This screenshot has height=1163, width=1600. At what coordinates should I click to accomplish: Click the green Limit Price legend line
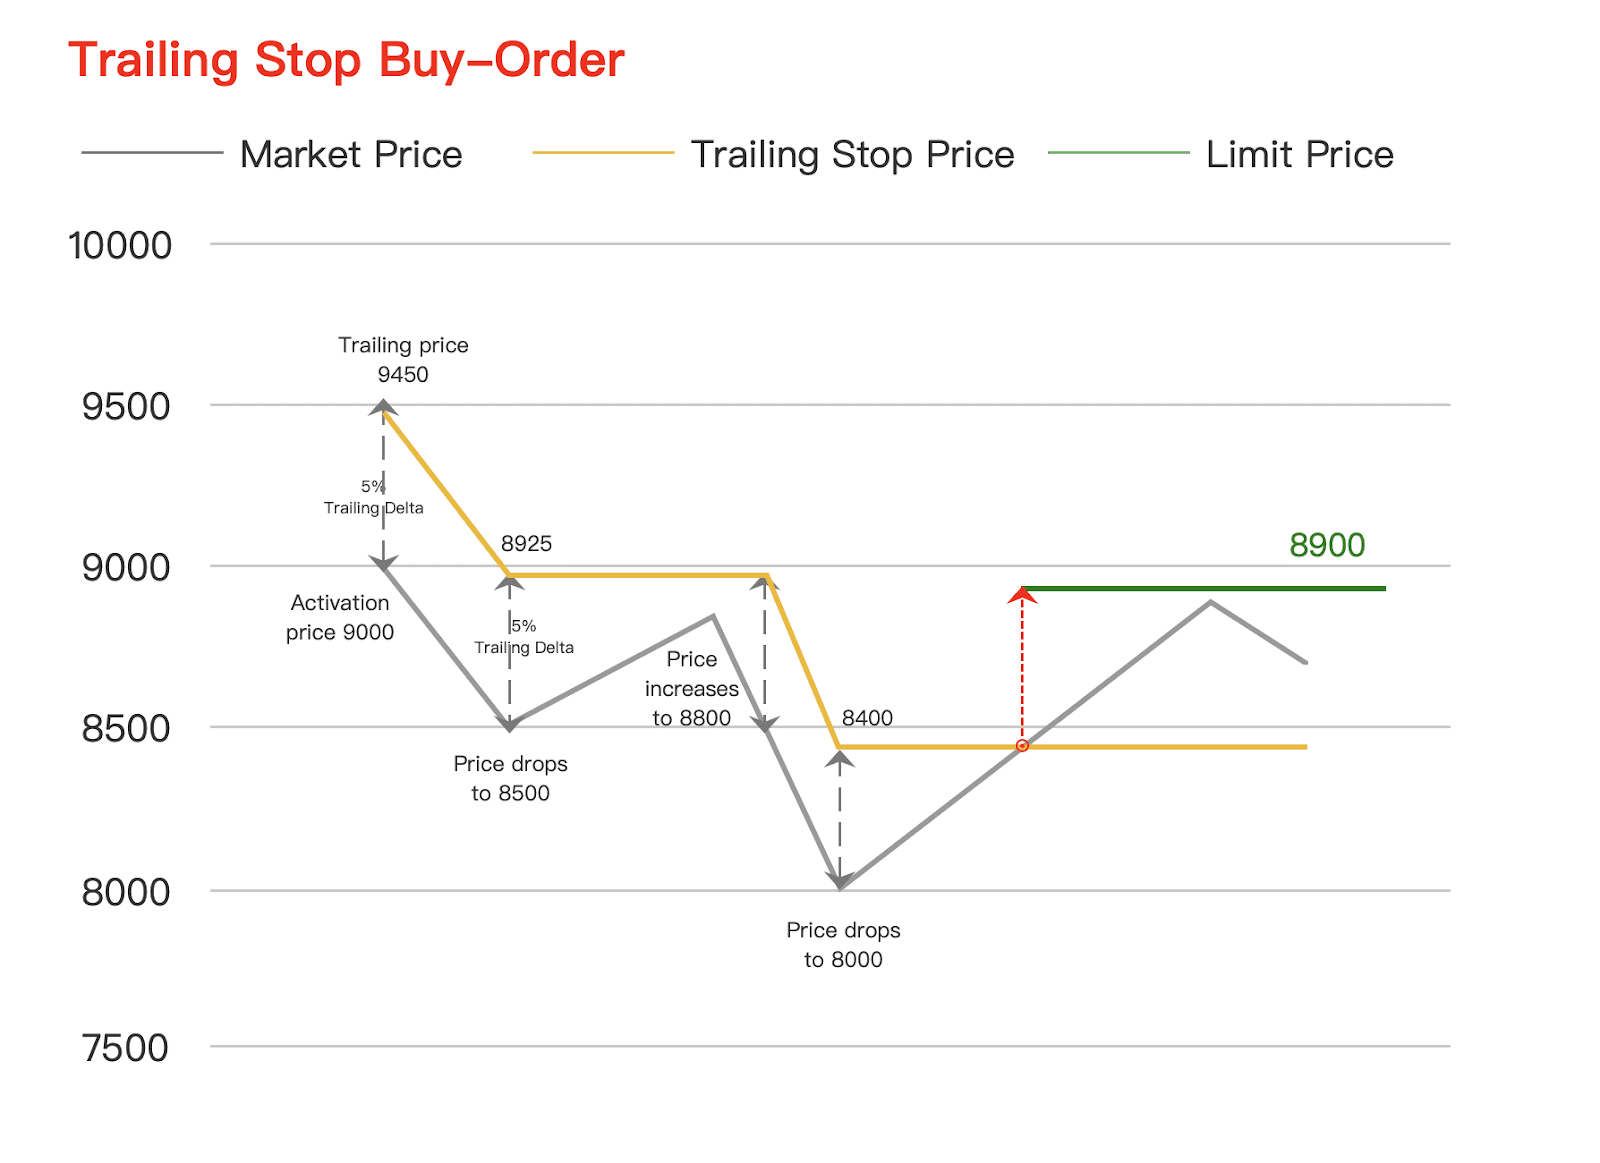(x=1118, y=153)
